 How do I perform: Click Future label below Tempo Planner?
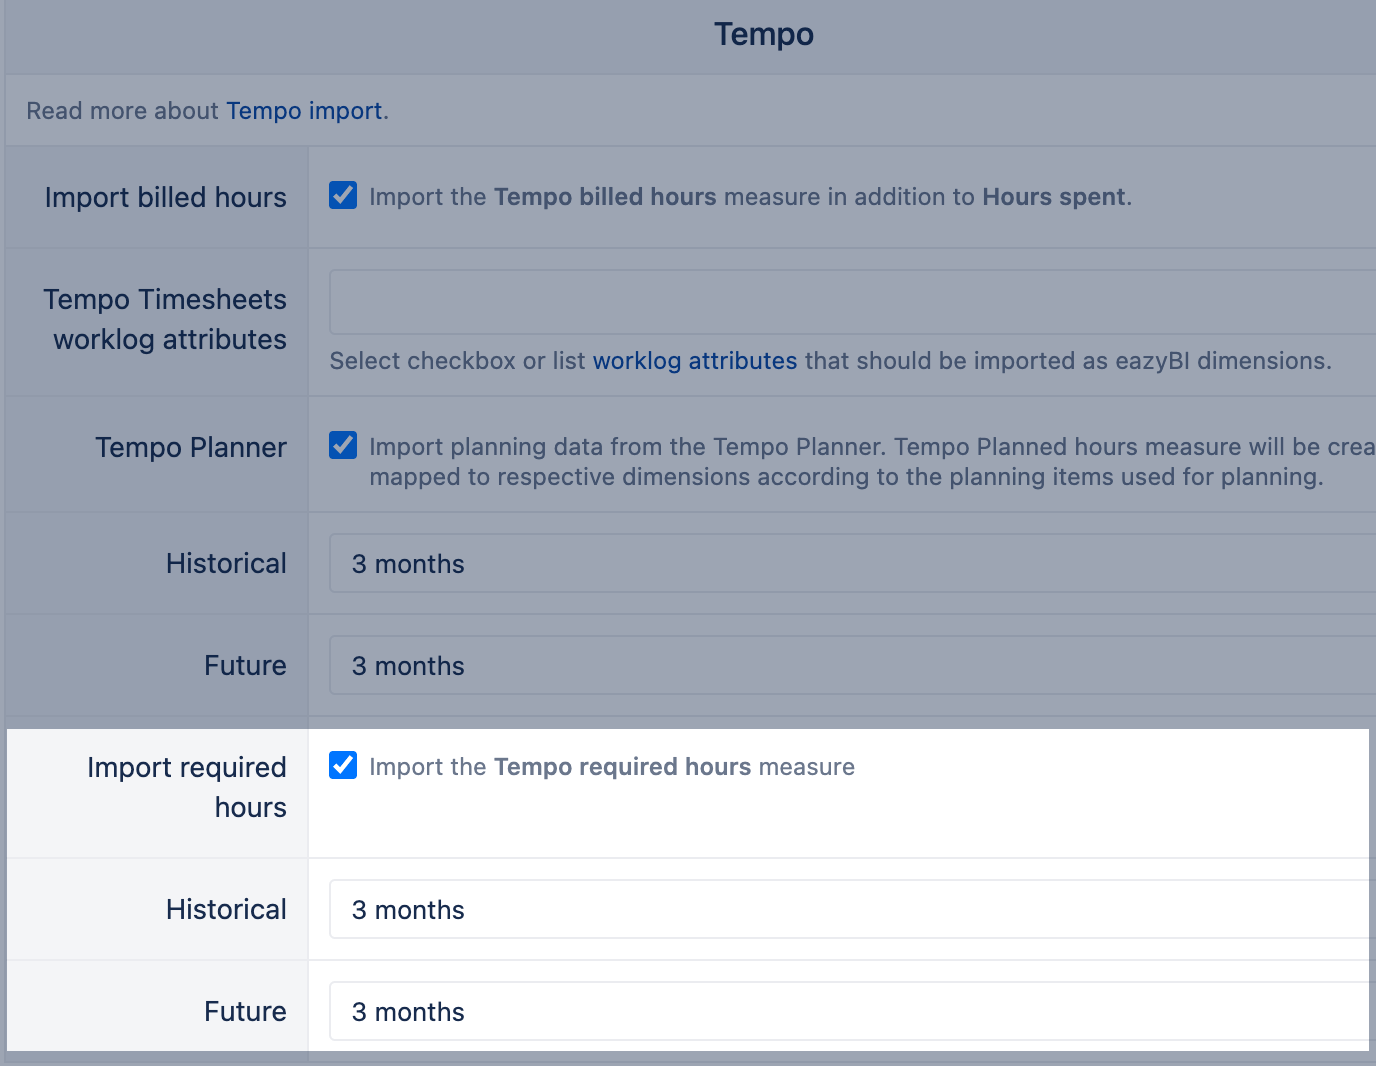[x=245, y=666]
